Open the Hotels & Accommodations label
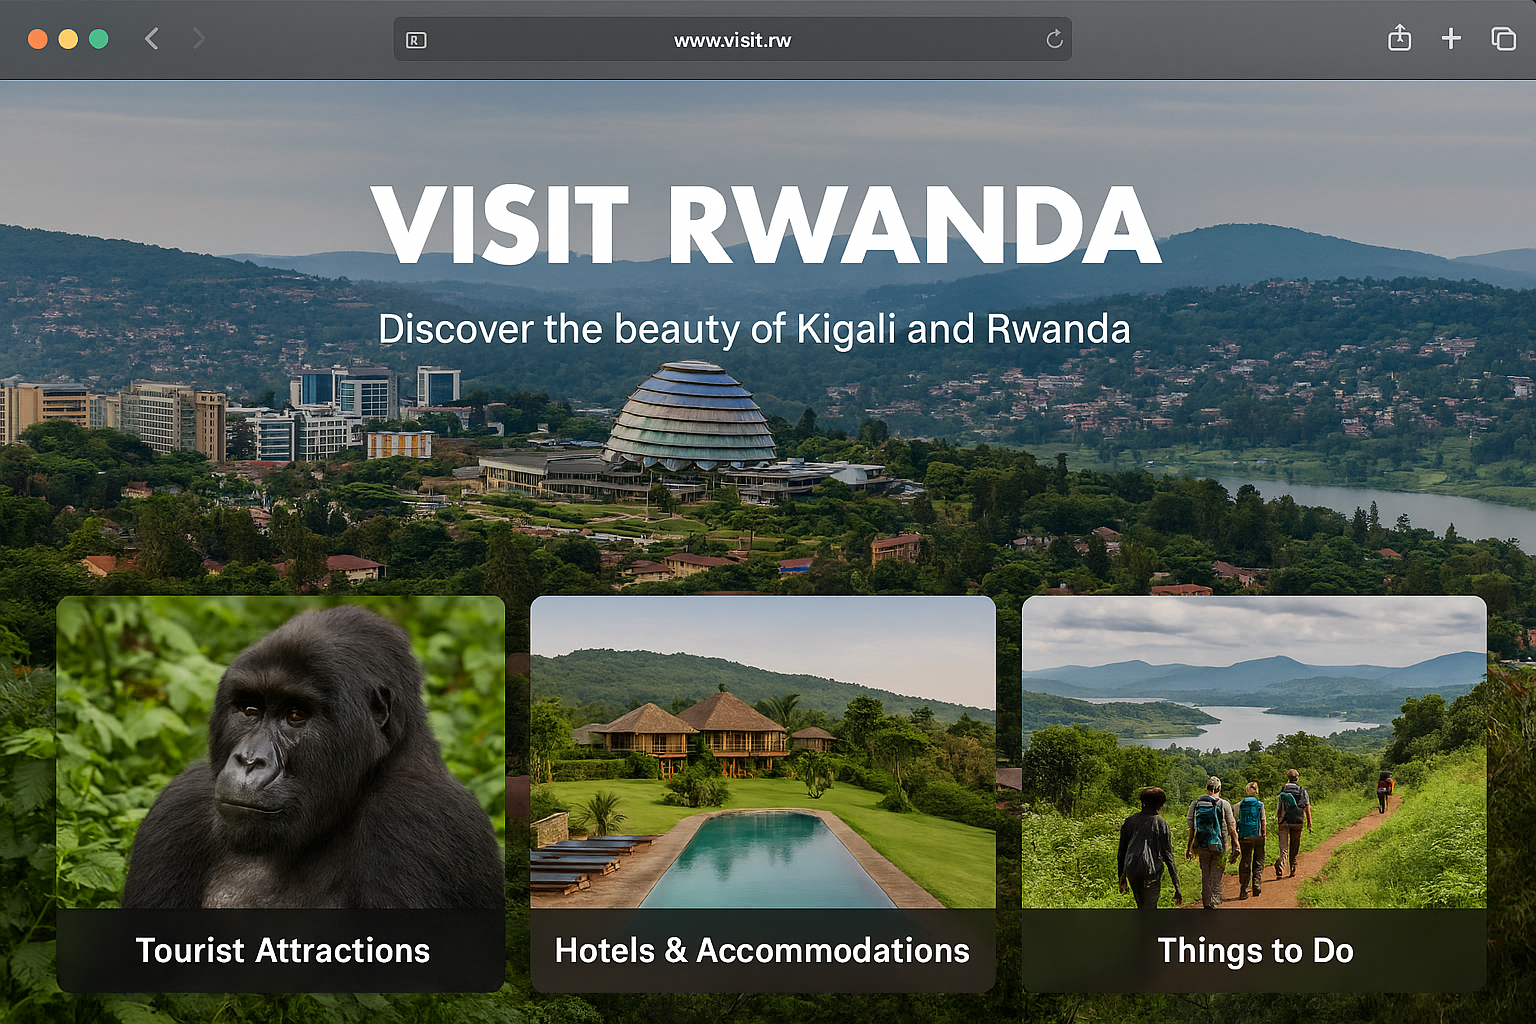This screenshot has height=1024, width=1536. (762, 950)
